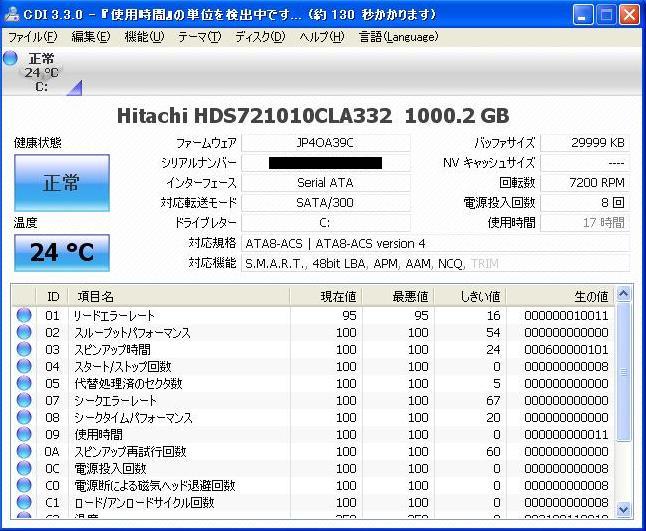Select the リードエラーレート row name

pyautogui.click(x=114, y=316)
